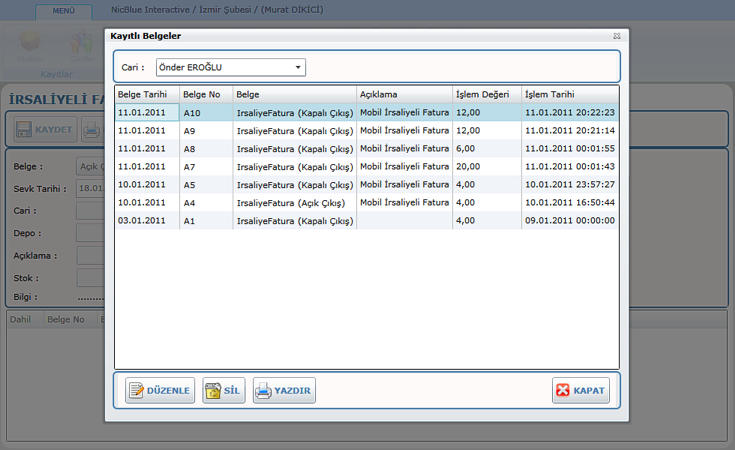This screenshot has height=450, width=735.
Task: Select document A5 dated 10.01.2011
Action: coord(366,184)
